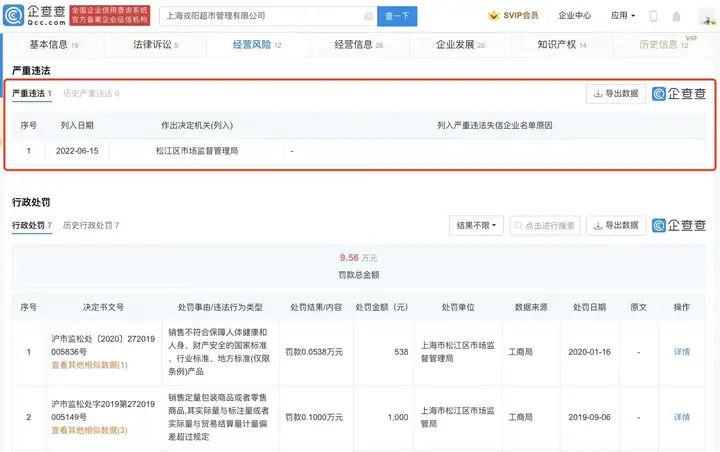Export data in the 行政处罚 section
The width and height of the screenshot is (720, 452).
(616, 226)
